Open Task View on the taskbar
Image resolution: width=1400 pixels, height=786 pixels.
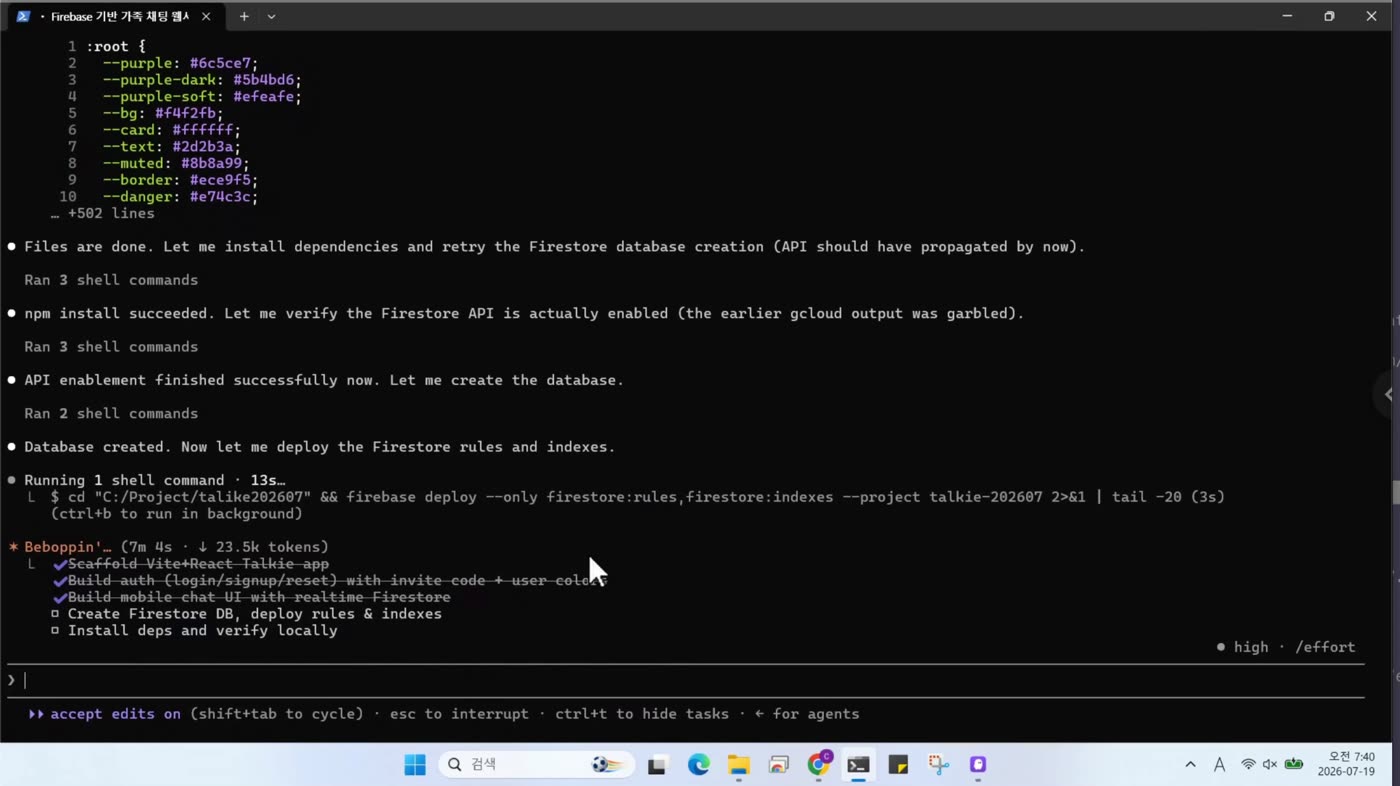point(657,766)
